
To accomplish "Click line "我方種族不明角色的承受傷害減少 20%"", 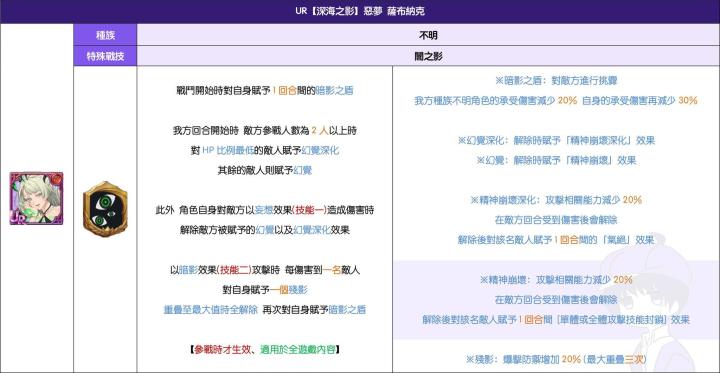I will click(495, 101).
